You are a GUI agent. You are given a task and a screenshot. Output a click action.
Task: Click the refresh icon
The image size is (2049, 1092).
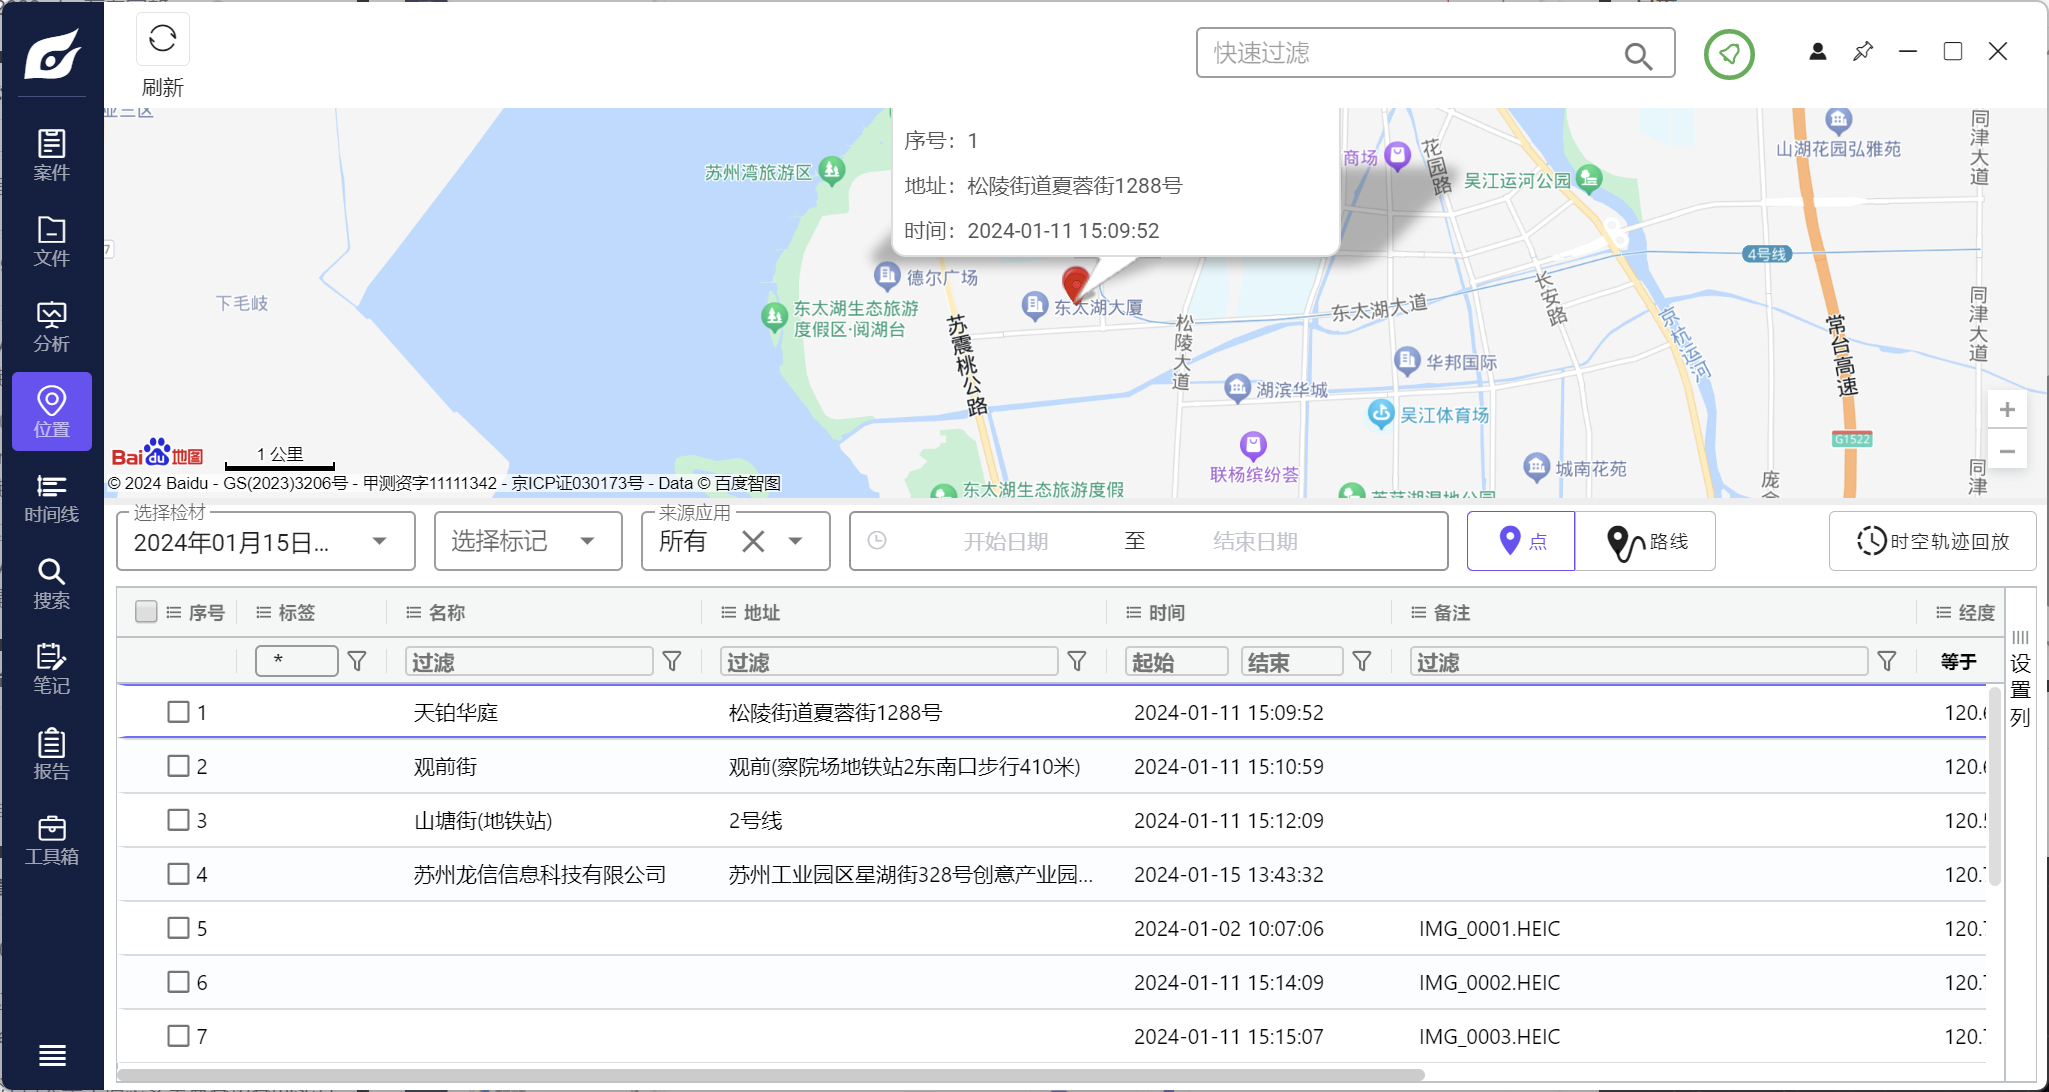tap(163, 40)
